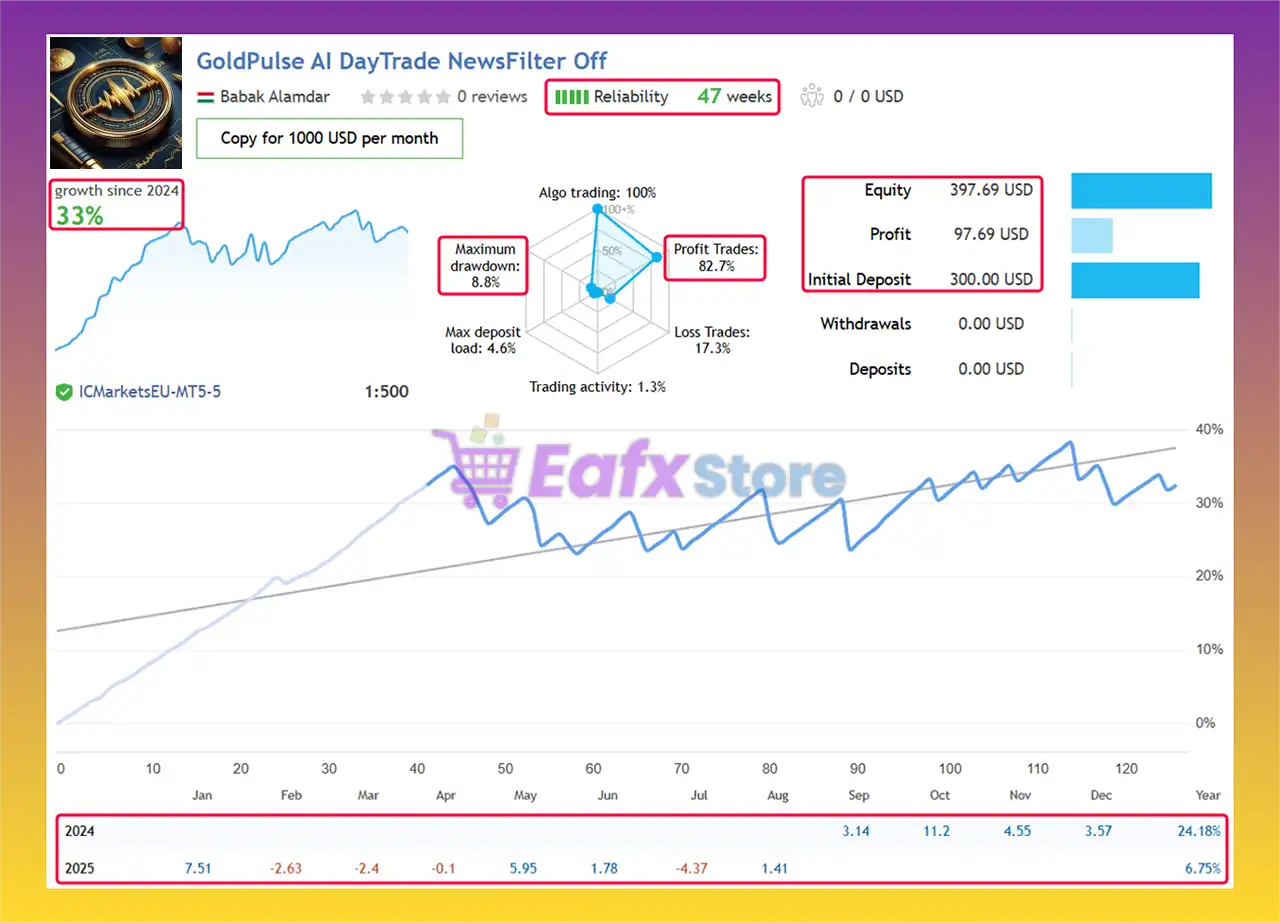This screenshot has width=1280, height=923.
Task: Click Maximum drawdown: 8.8% label
Action: (x=485, y=265)
